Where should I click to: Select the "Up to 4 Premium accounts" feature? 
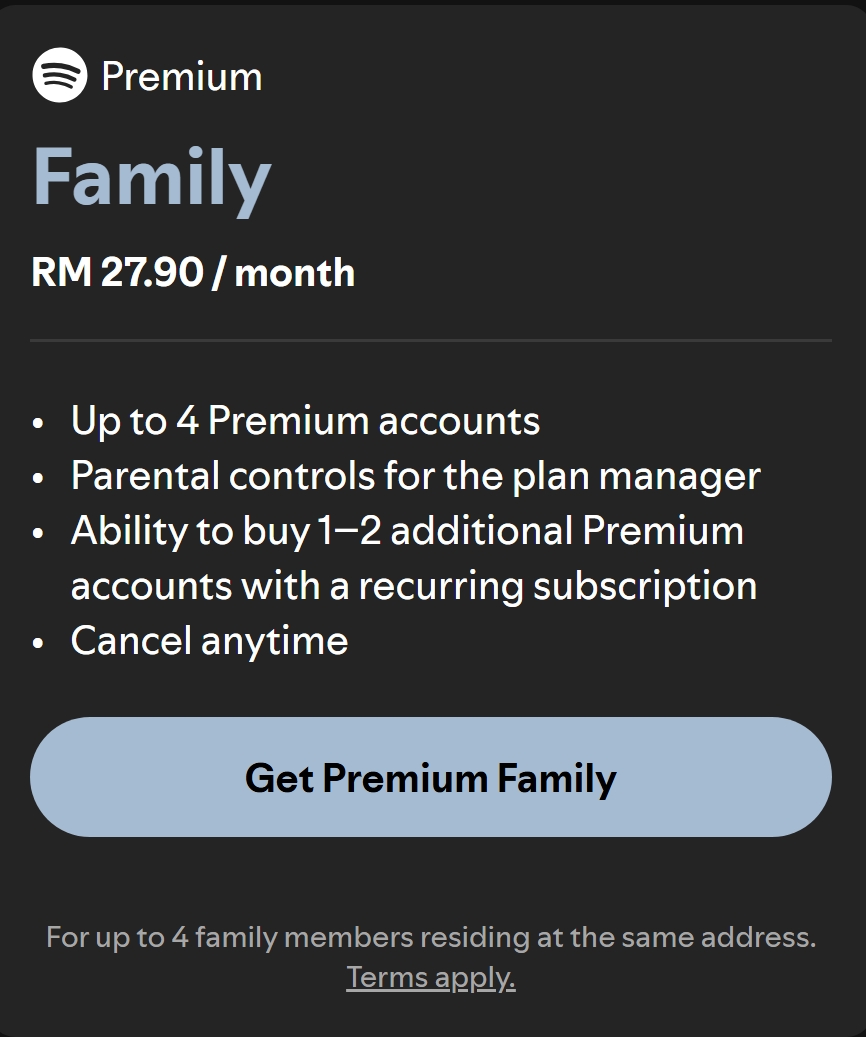[305, 421]
